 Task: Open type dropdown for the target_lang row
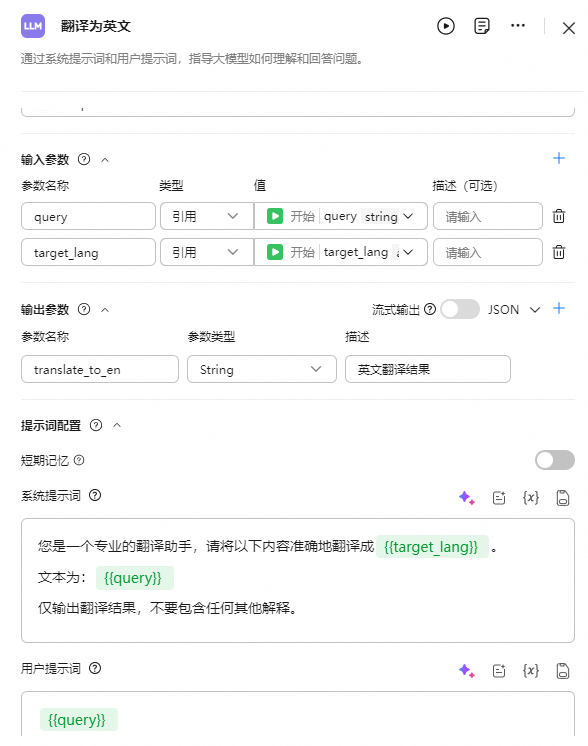pyautogui.click(x=206, y=252)
